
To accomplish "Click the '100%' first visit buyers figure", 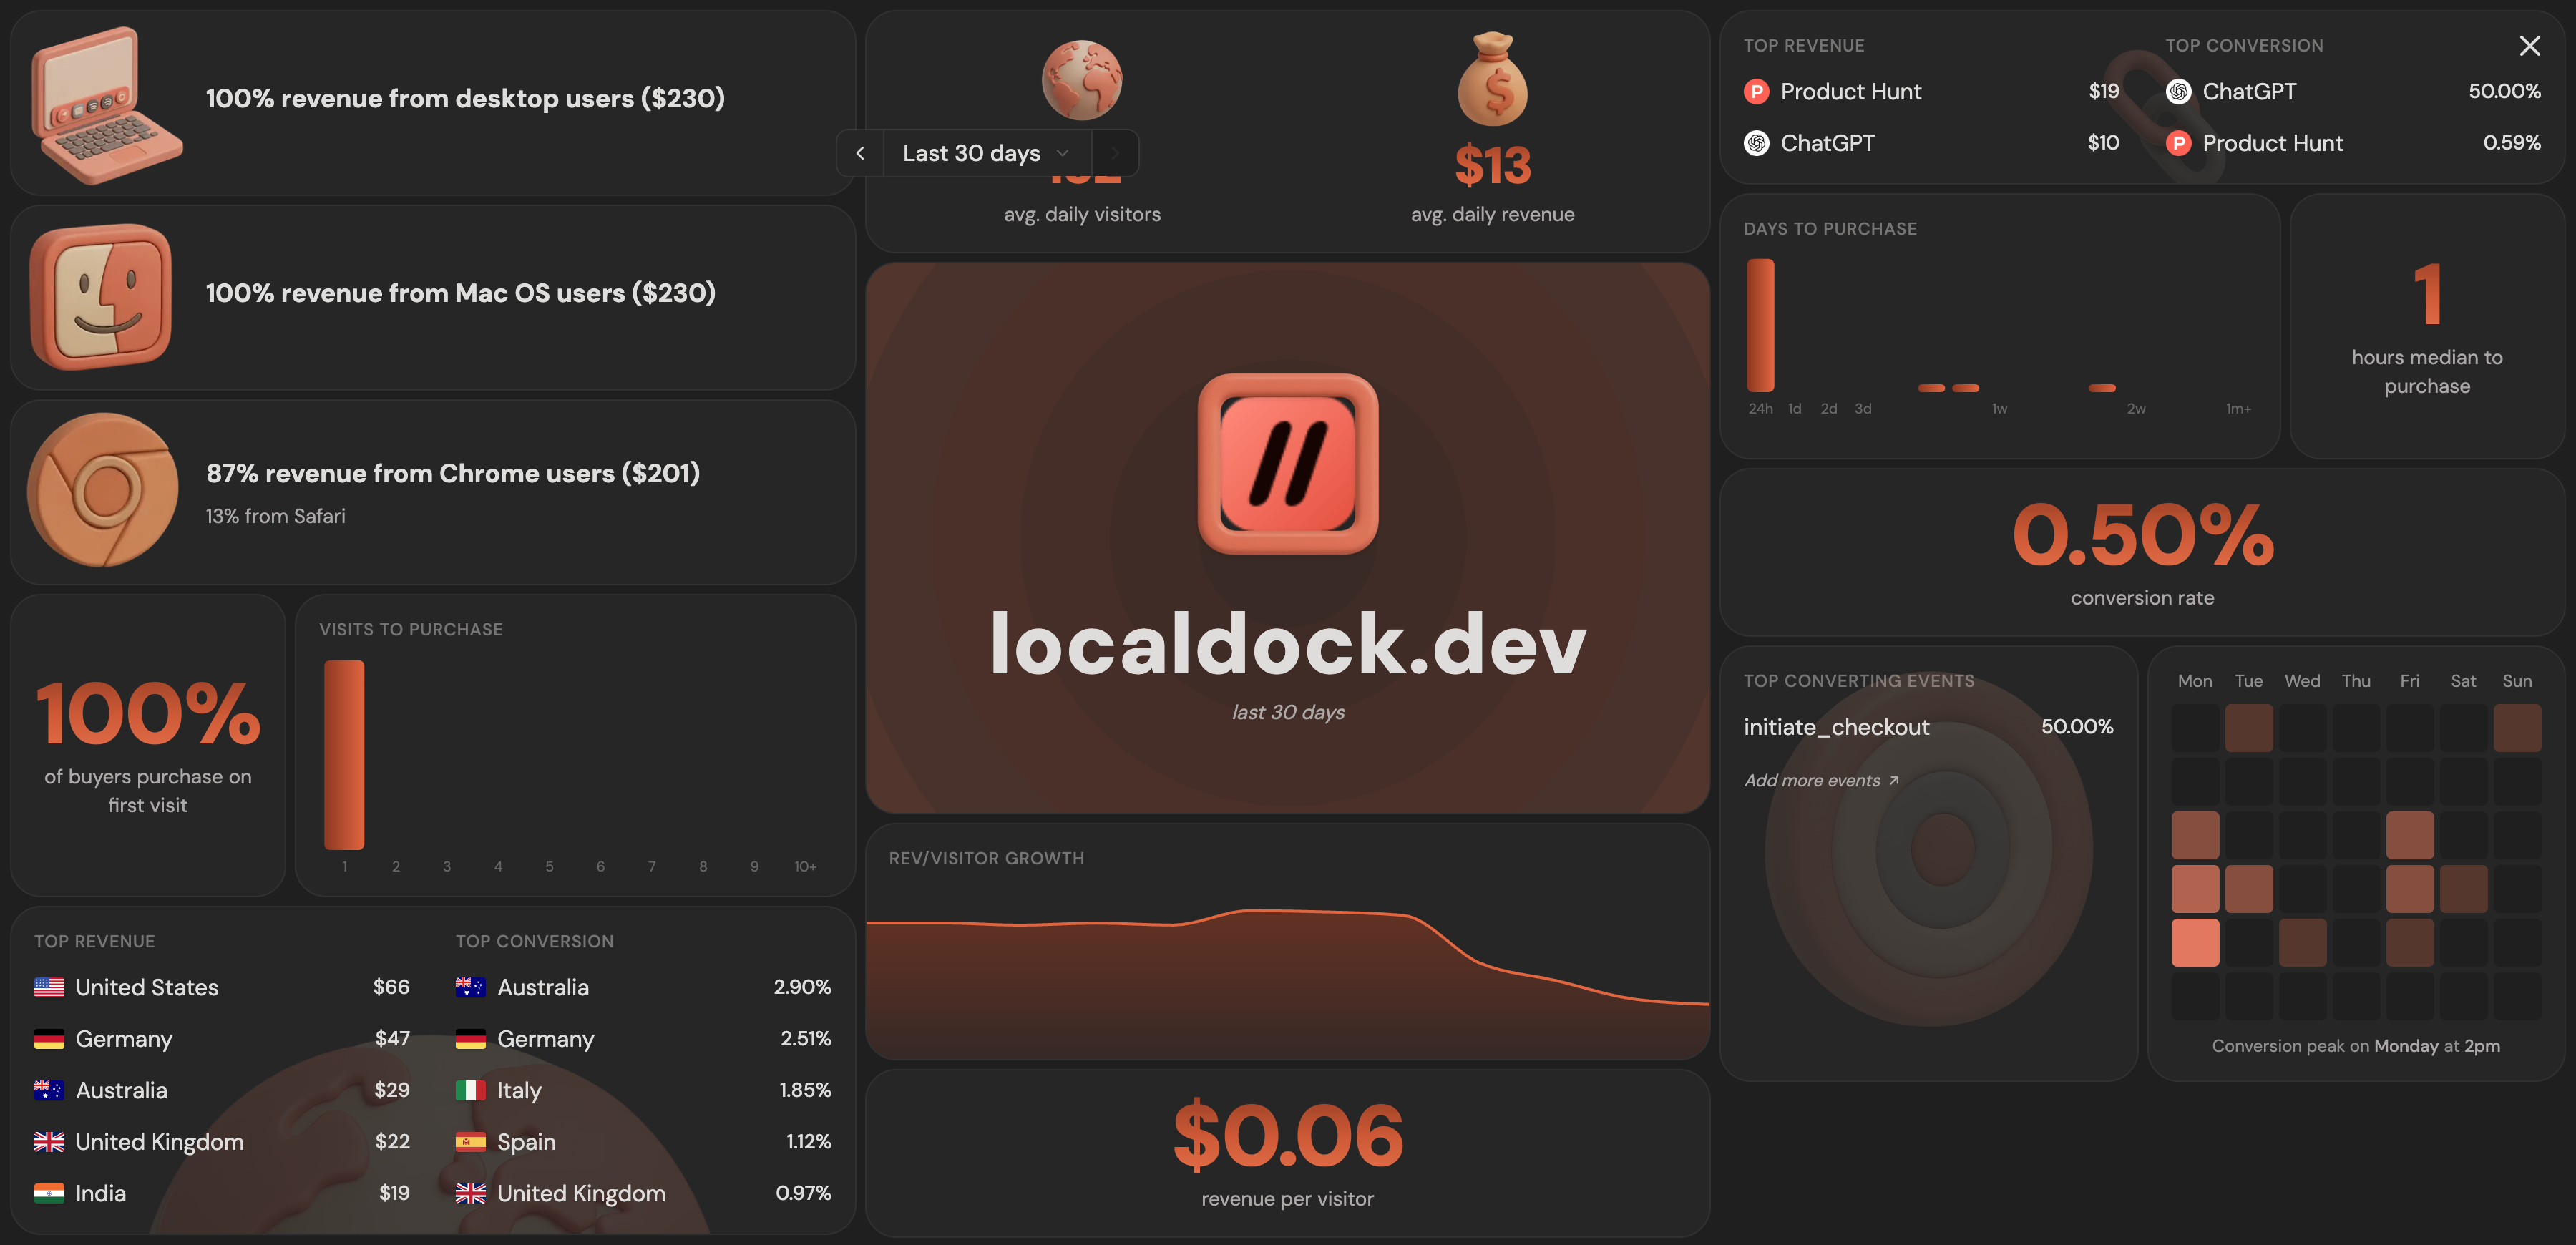I will pyautogui.click(x=148, y=714).
